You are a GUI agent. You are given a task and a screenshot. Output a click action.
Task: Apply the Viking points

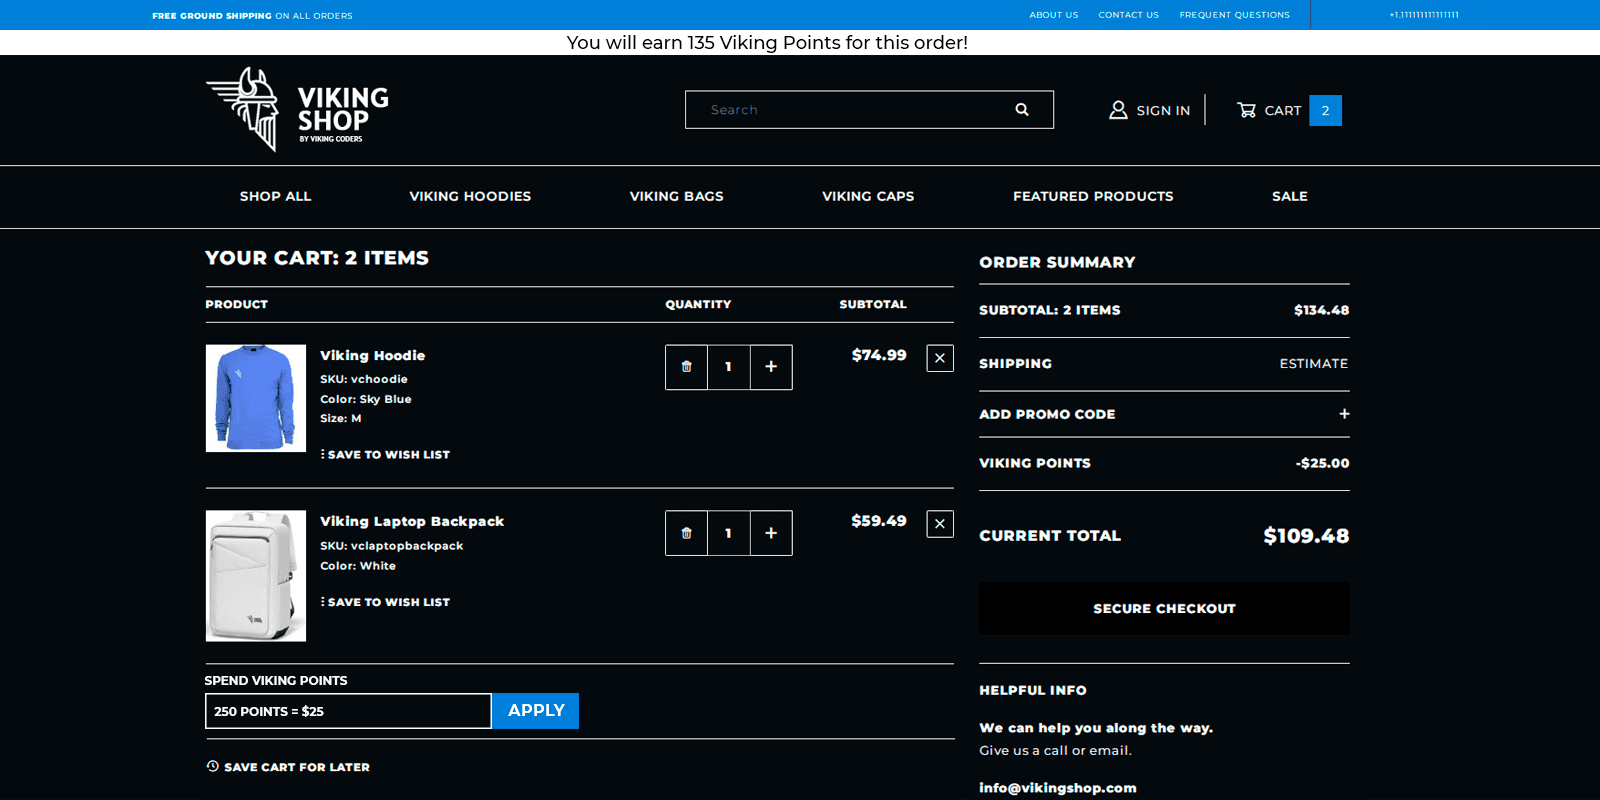(x=536, y=711)
